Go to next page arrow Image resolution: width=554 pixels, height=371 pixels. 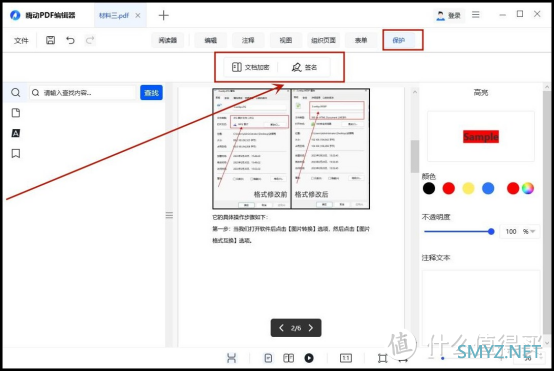pyautogui.click(x=311, y=328)
